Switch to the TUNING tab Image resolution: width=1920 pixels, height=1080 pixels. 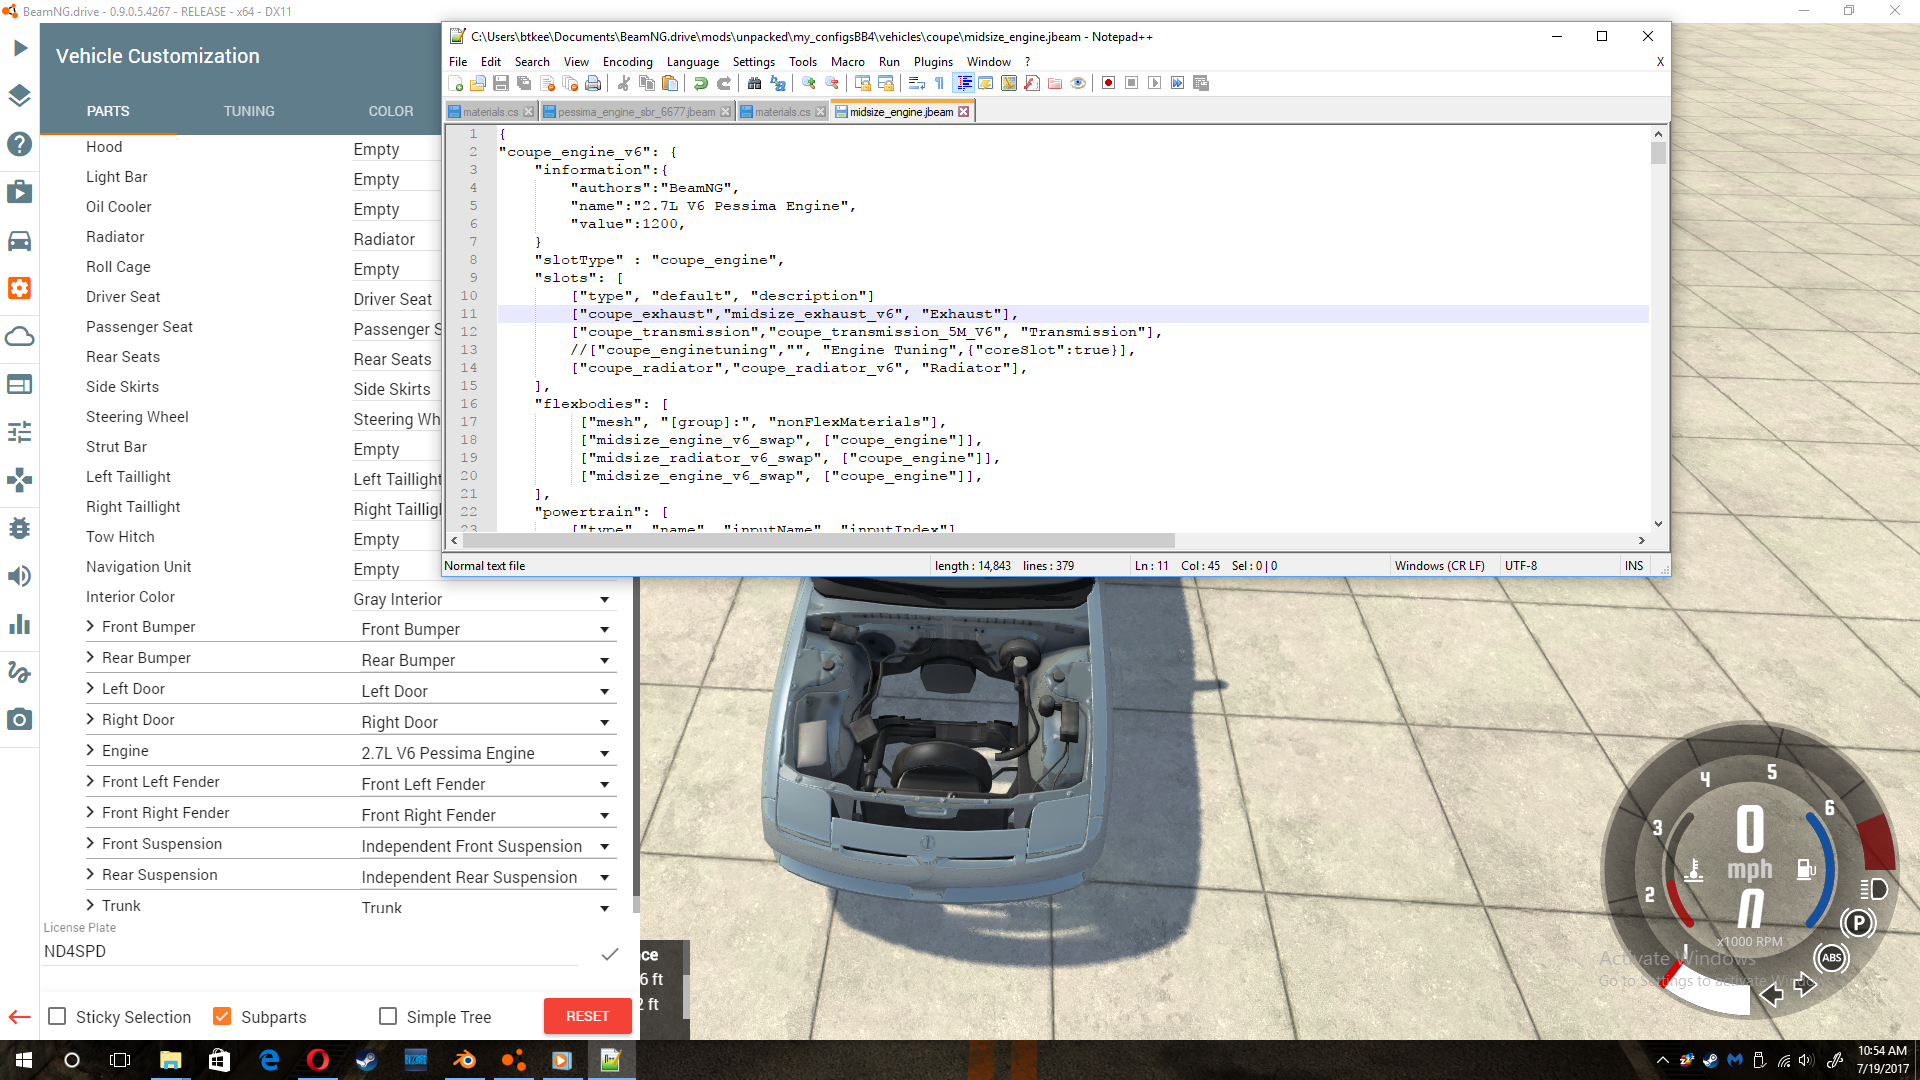coord(249,111)
